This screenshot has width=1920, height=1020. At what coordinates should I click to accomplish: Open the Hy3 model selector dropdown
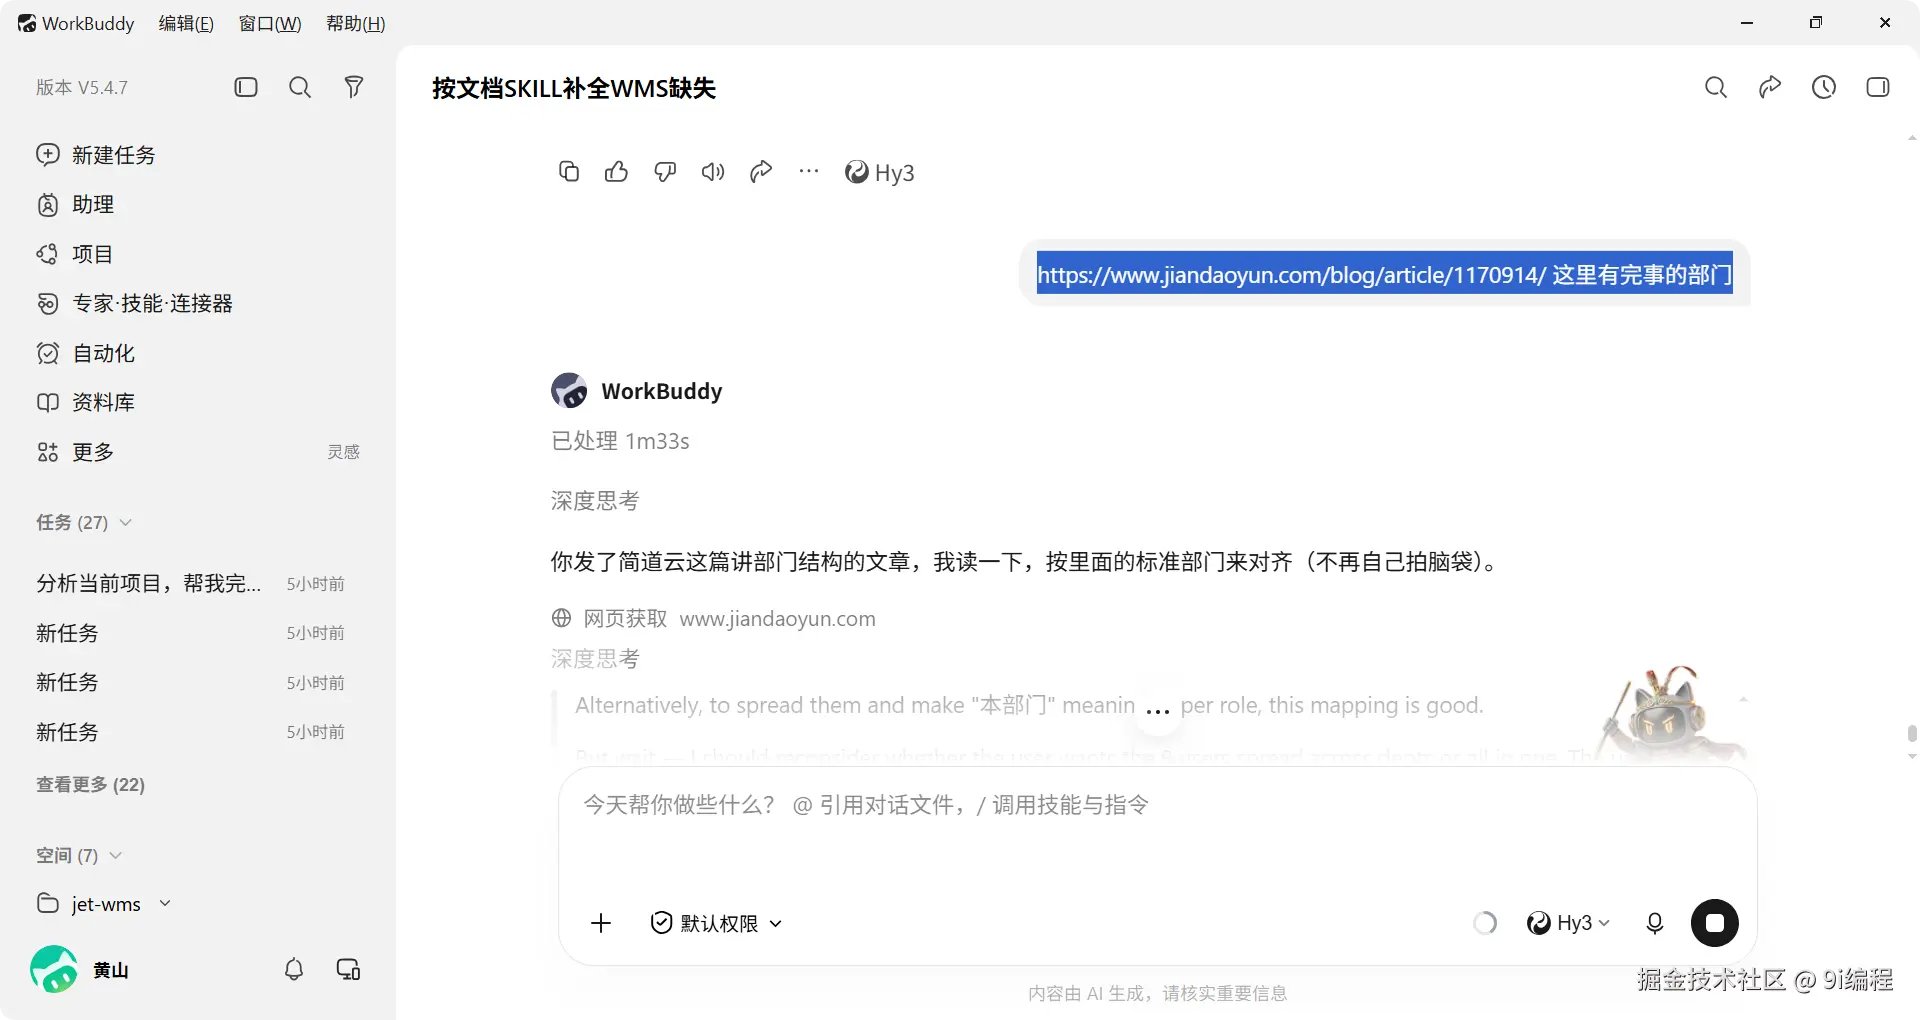click(1568, 923)
